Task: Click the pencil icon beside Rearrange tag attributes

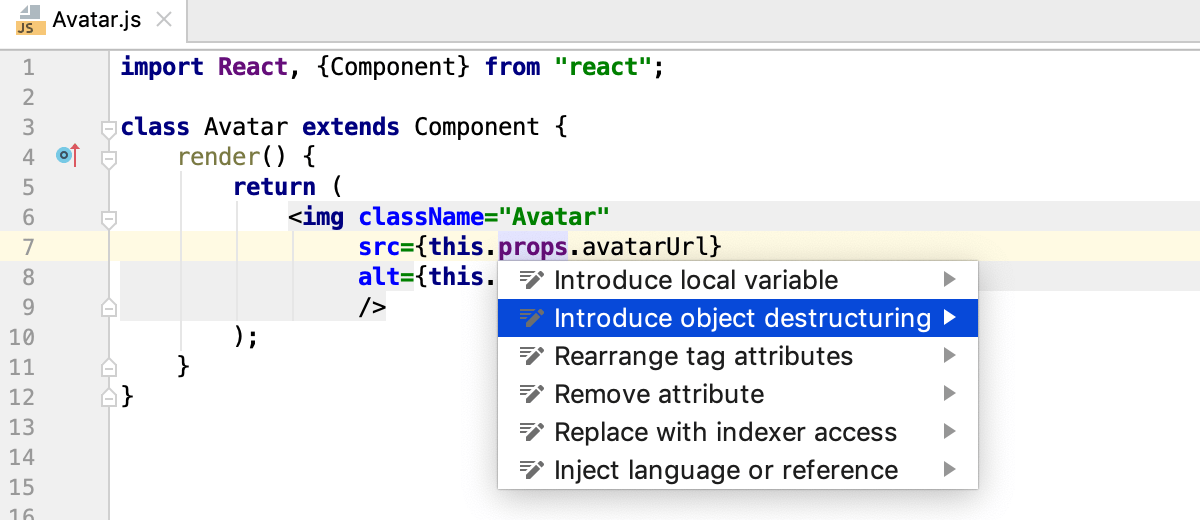Action: [532, 357]
